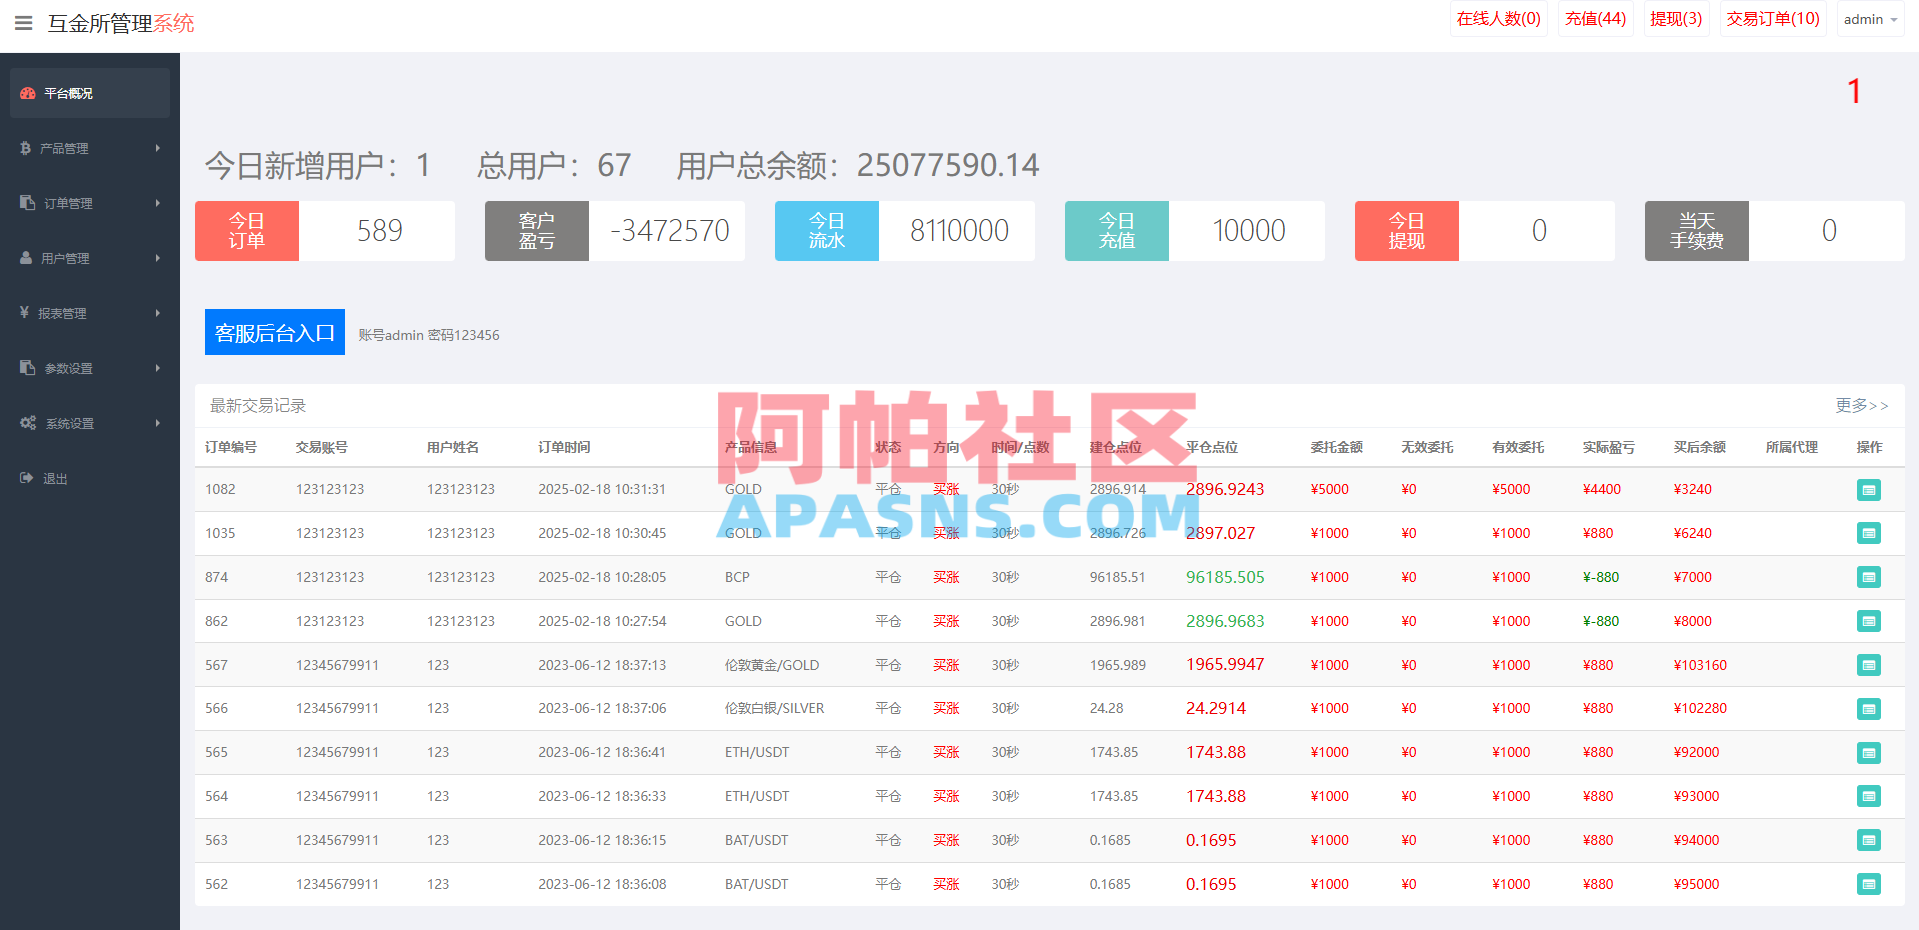Expand the 订单管理 submenu chevron
The height and width of the screenshot is (930, 1919).
coord(157,202)
